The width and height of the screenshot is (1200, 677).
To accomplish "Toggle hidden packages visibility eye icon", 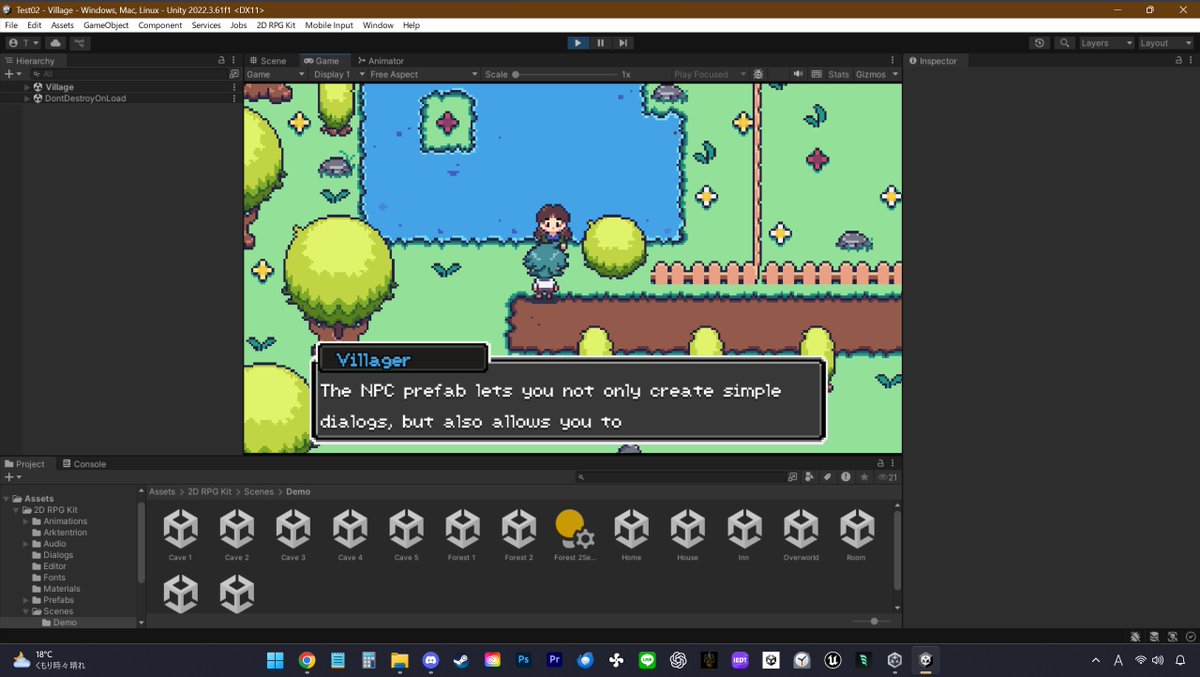I will click(x=887, y=477).
